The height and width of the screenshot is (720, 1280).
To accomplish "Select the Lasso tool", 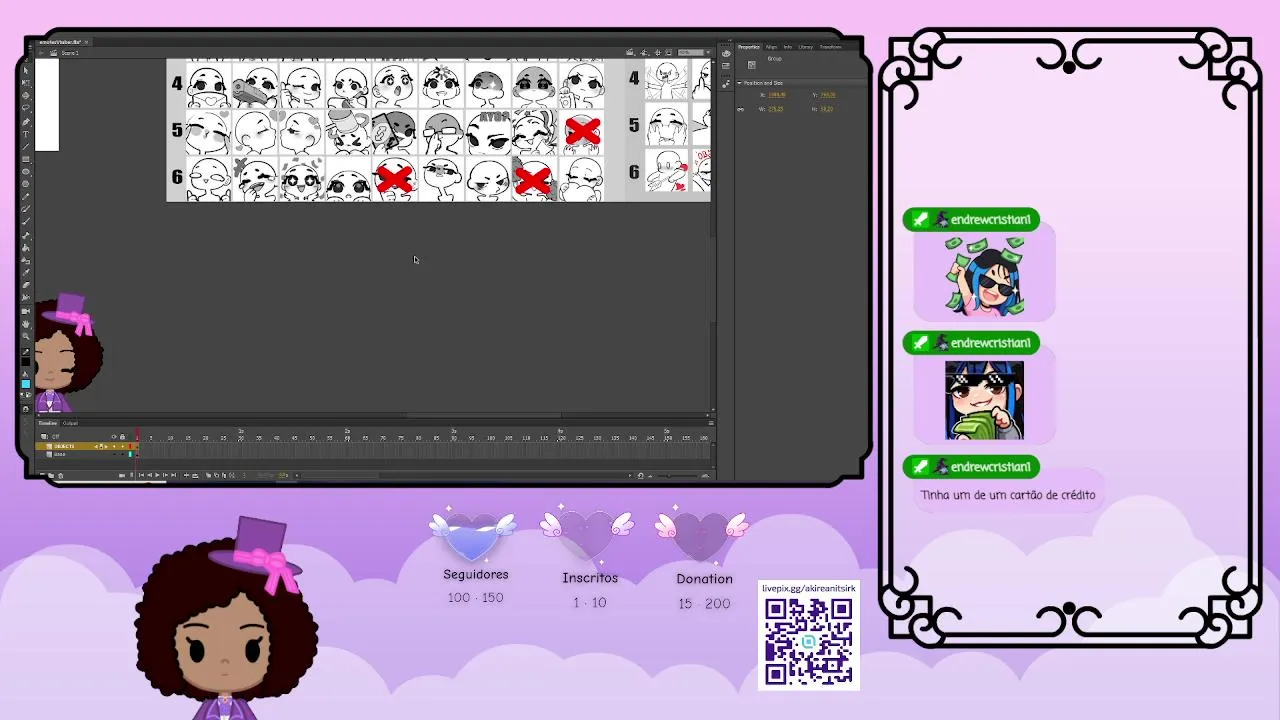I will coord(26,108).
